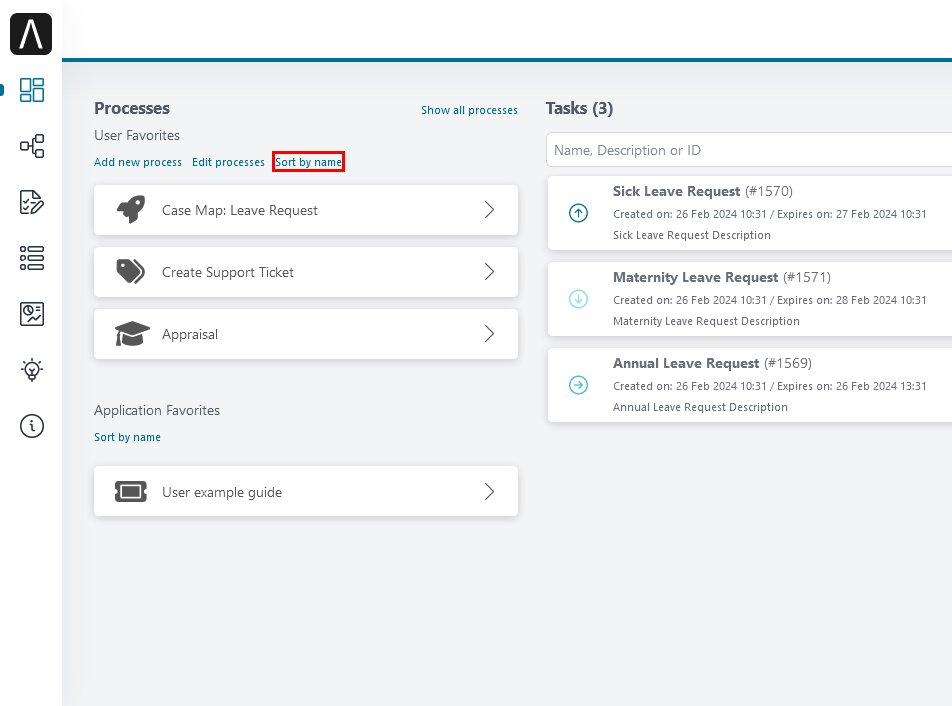Image resolution: width=952 pixels, height=706 pixels.
Task: Expand the Appraisal process chevron
Action: click(x=489, y=333)
